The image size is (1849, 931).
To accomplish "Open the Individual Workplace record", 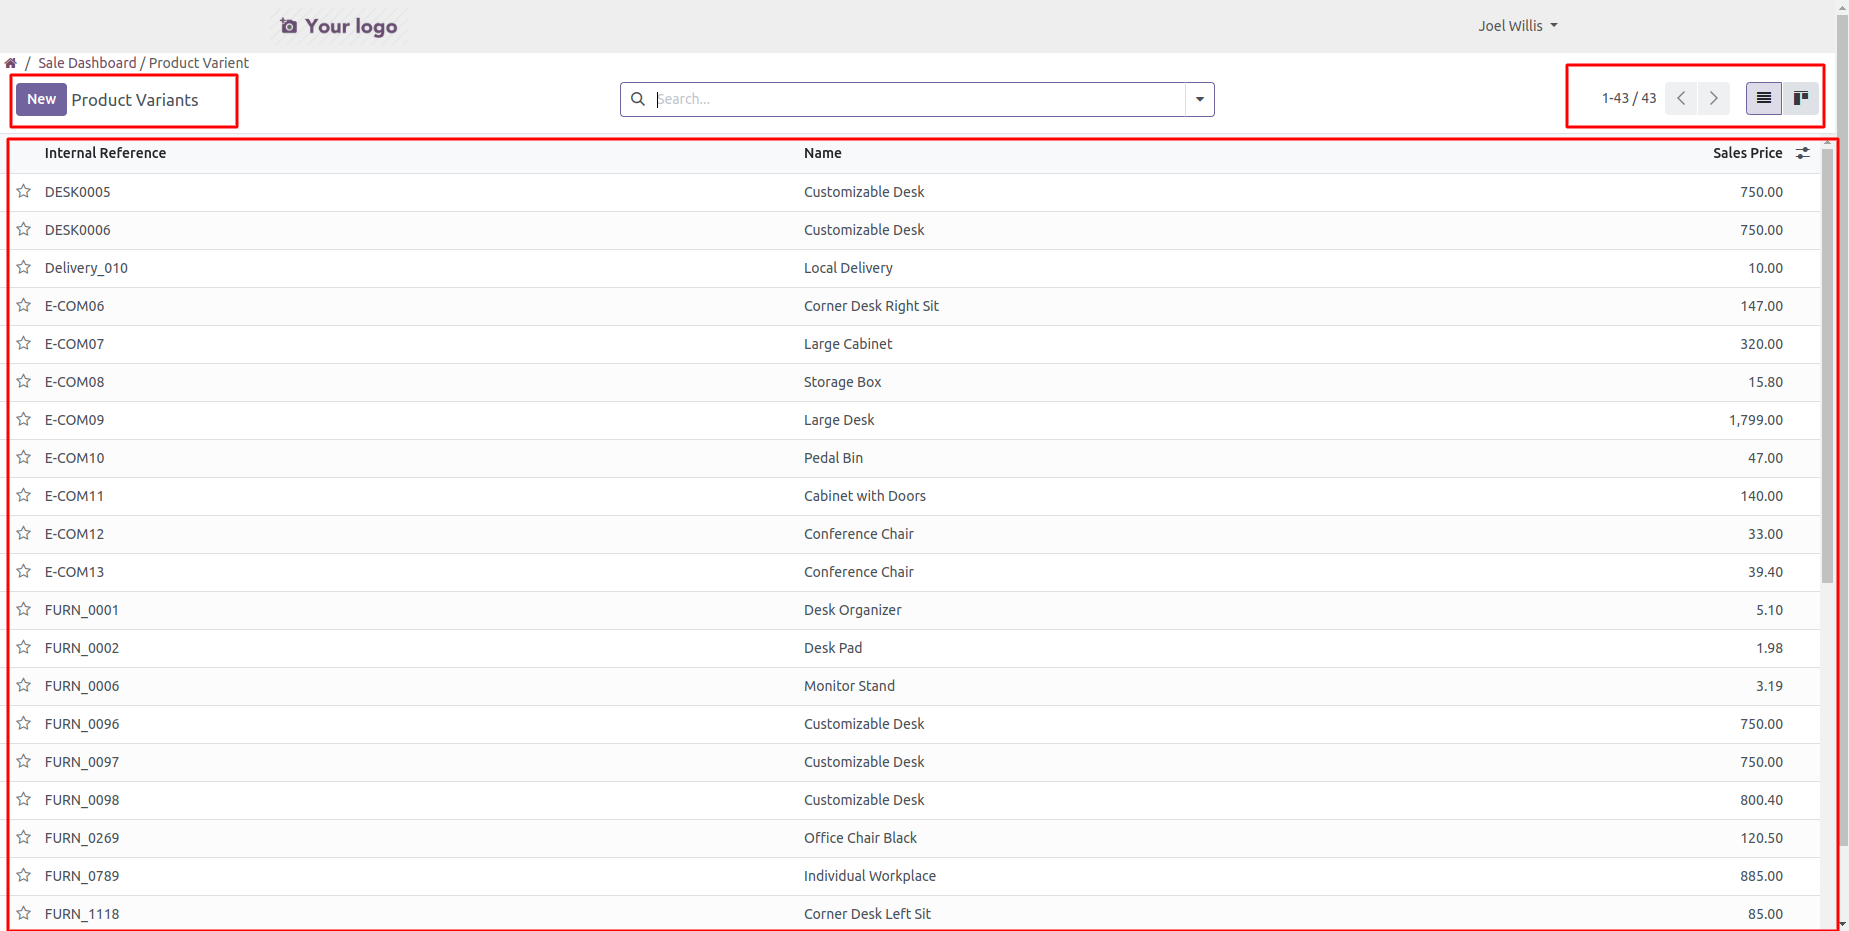I will coord(870,876).
